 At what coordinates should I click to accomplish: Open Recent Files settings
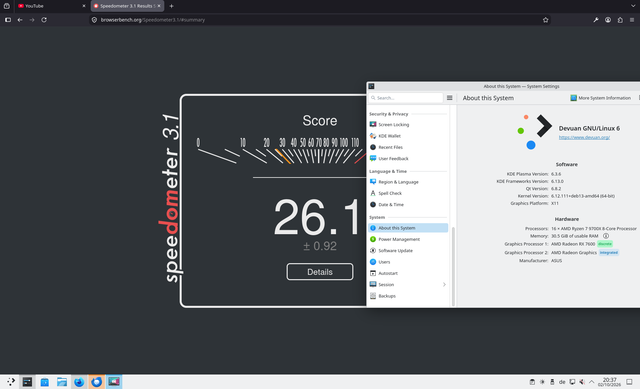click(408, 147)
